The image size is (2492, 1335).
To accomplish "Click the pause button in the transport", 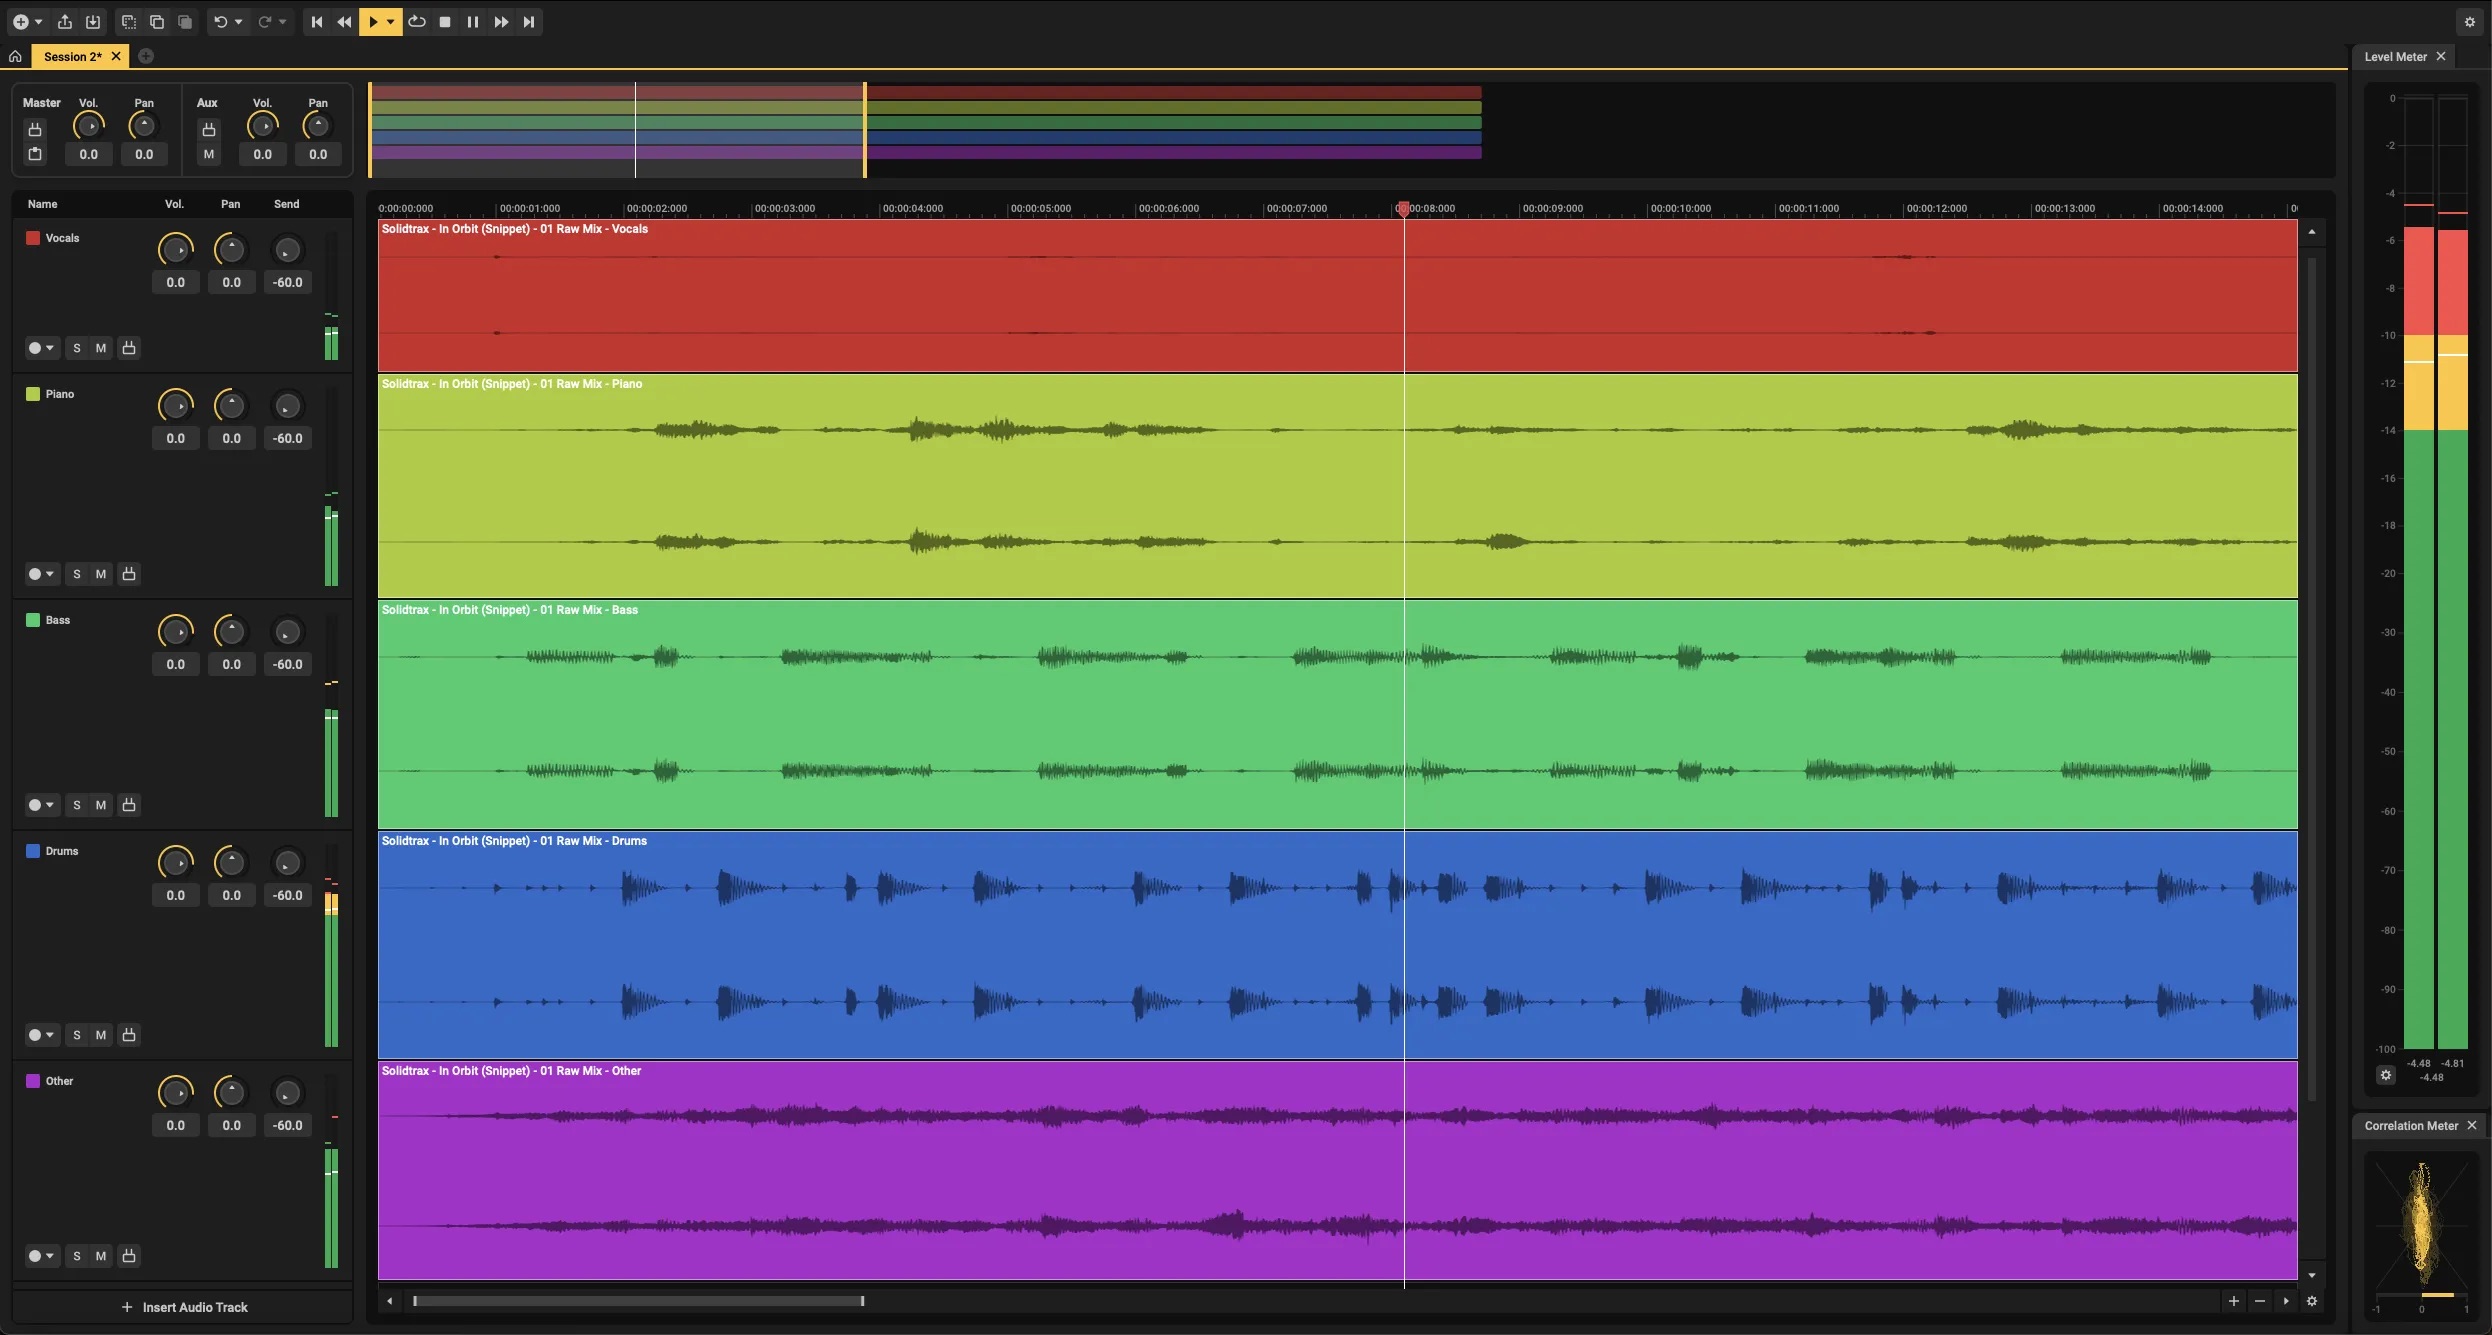I will coord(473,22).
